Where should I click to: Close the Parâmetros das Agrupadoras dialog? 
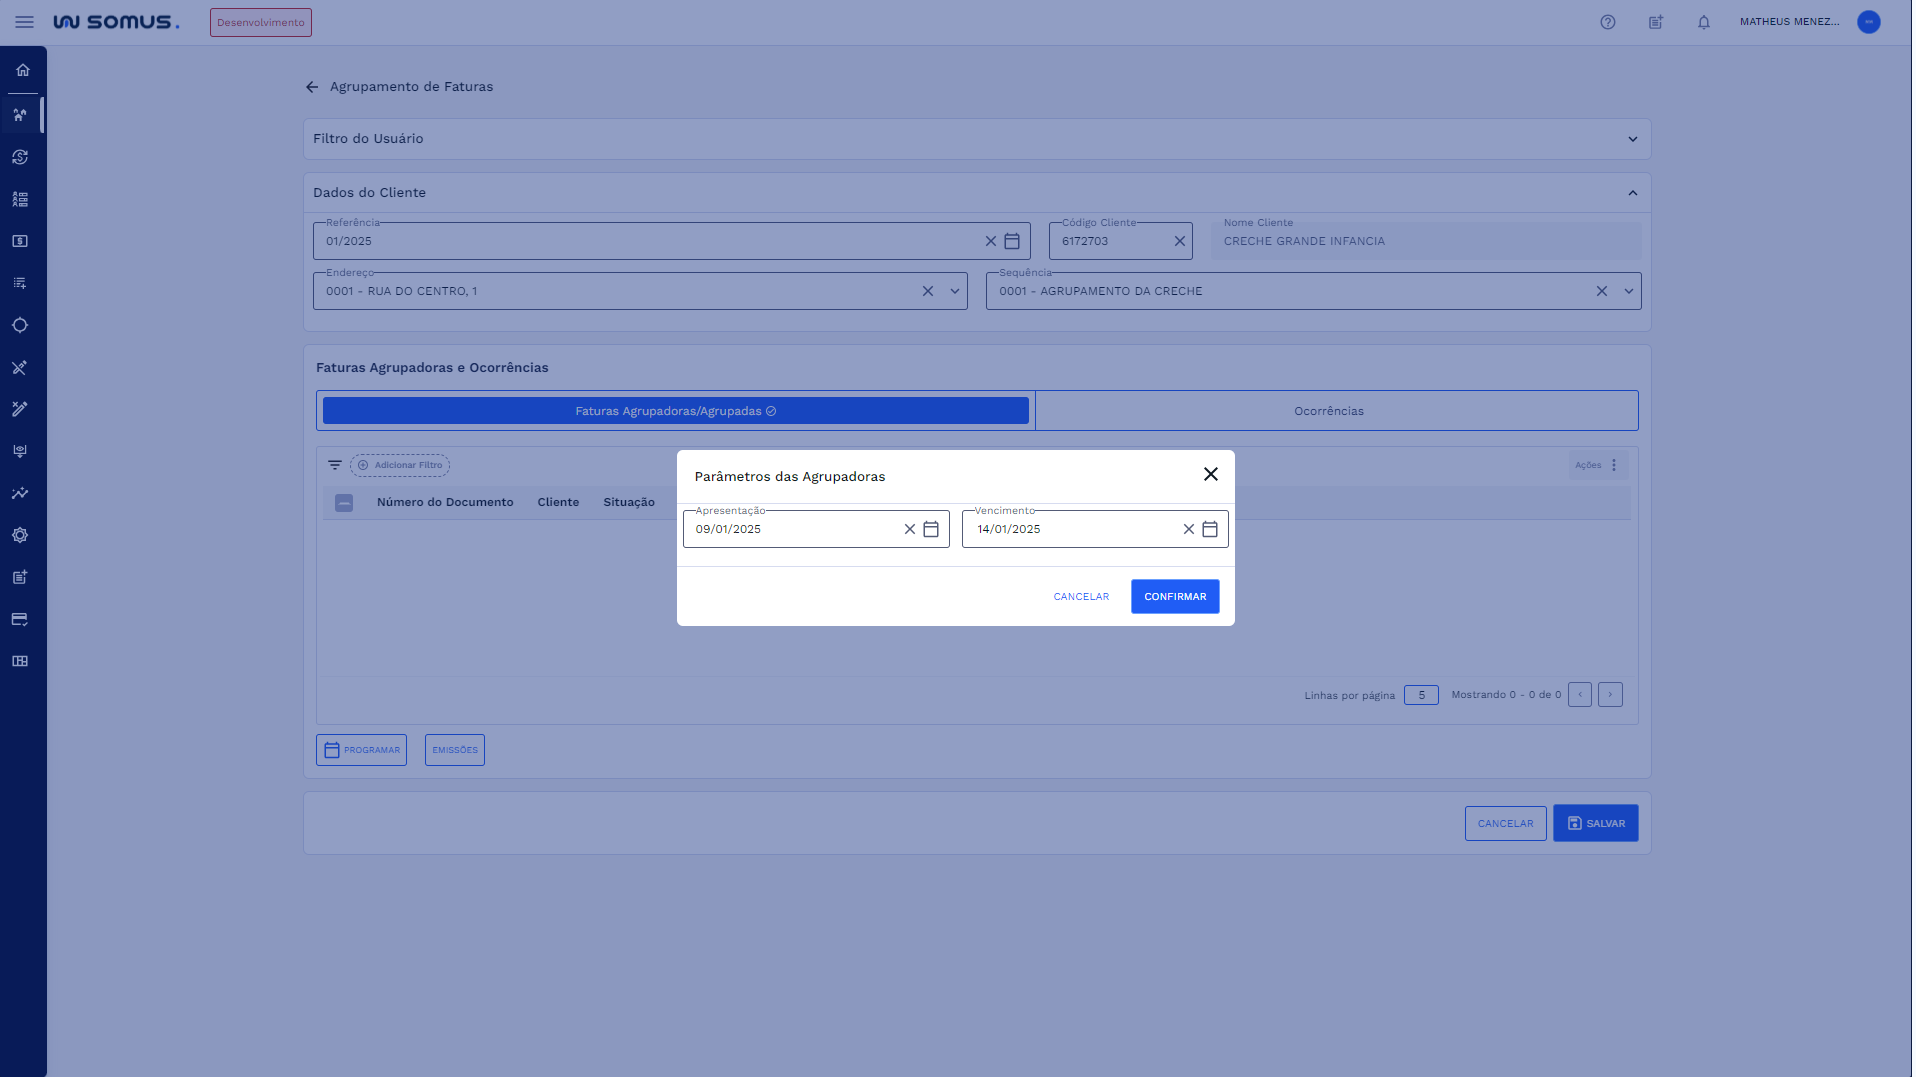(1210, 474)
